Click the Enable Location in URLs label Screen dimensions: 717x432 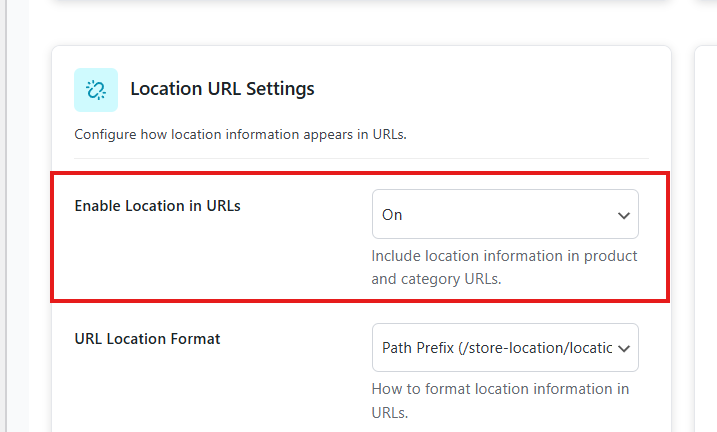pos(157,206)
